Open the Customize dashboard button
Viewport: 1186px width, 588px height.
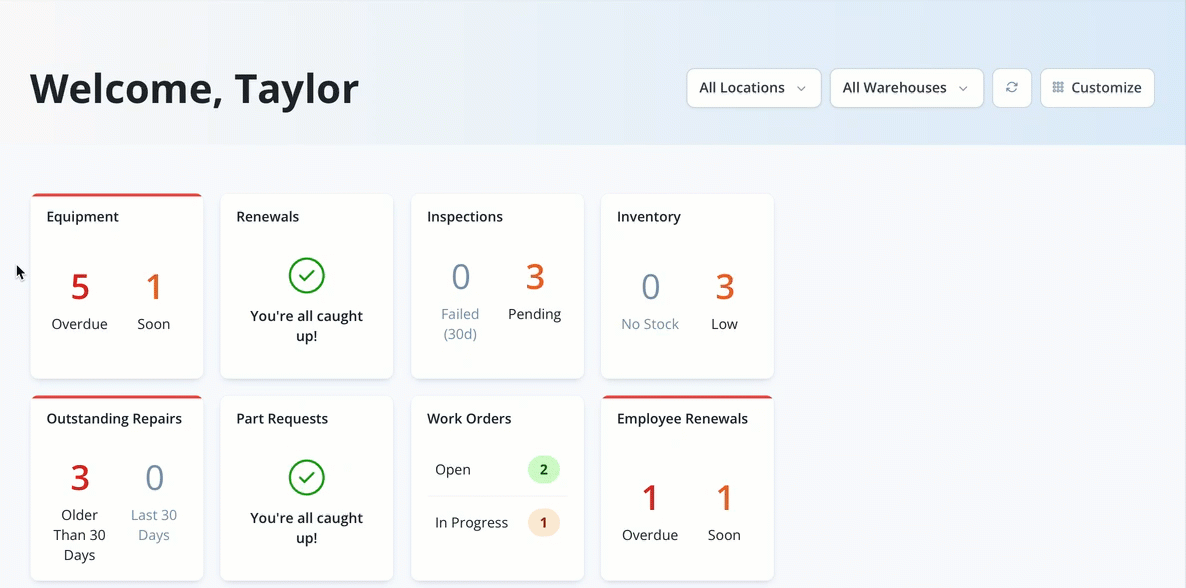pyautogui.click(x=1097, y=88)
